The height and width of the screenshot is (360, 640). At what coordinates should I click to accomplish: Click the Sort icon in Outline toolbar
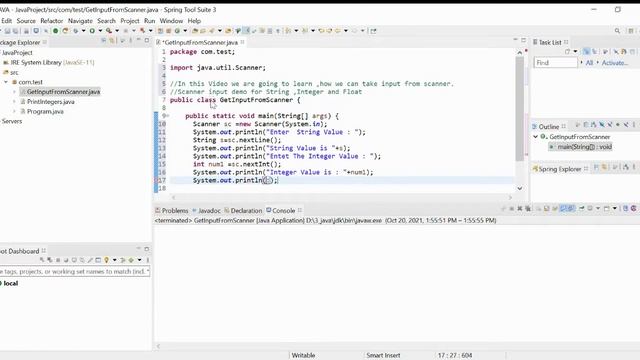(593, 125)
